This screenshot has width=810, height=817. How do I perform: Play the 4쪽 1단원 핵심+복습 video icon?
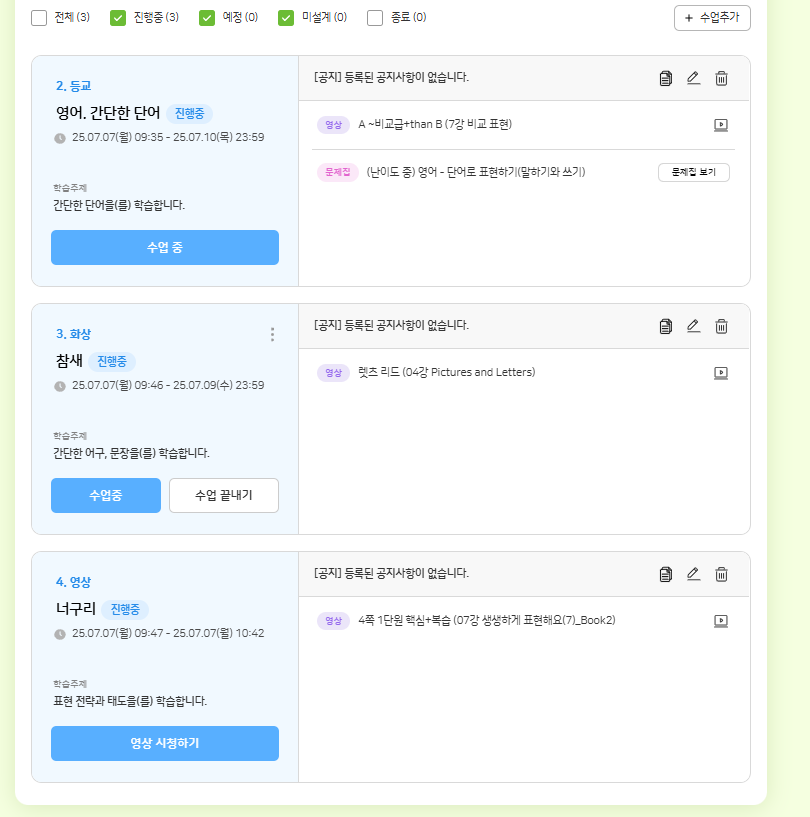tap(720, 621)
